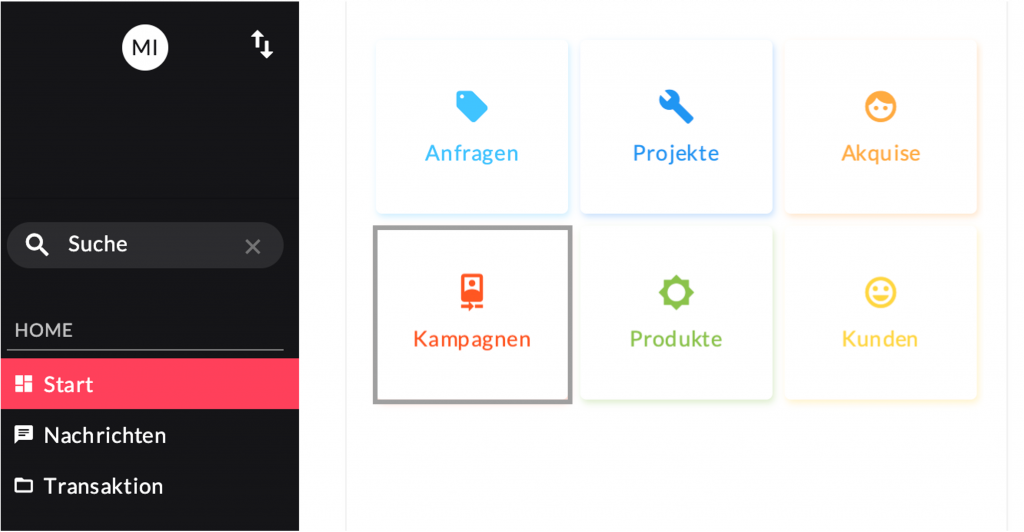Click the green gear icon for Produkte
1024x532 pixels.
click(676, 292)
